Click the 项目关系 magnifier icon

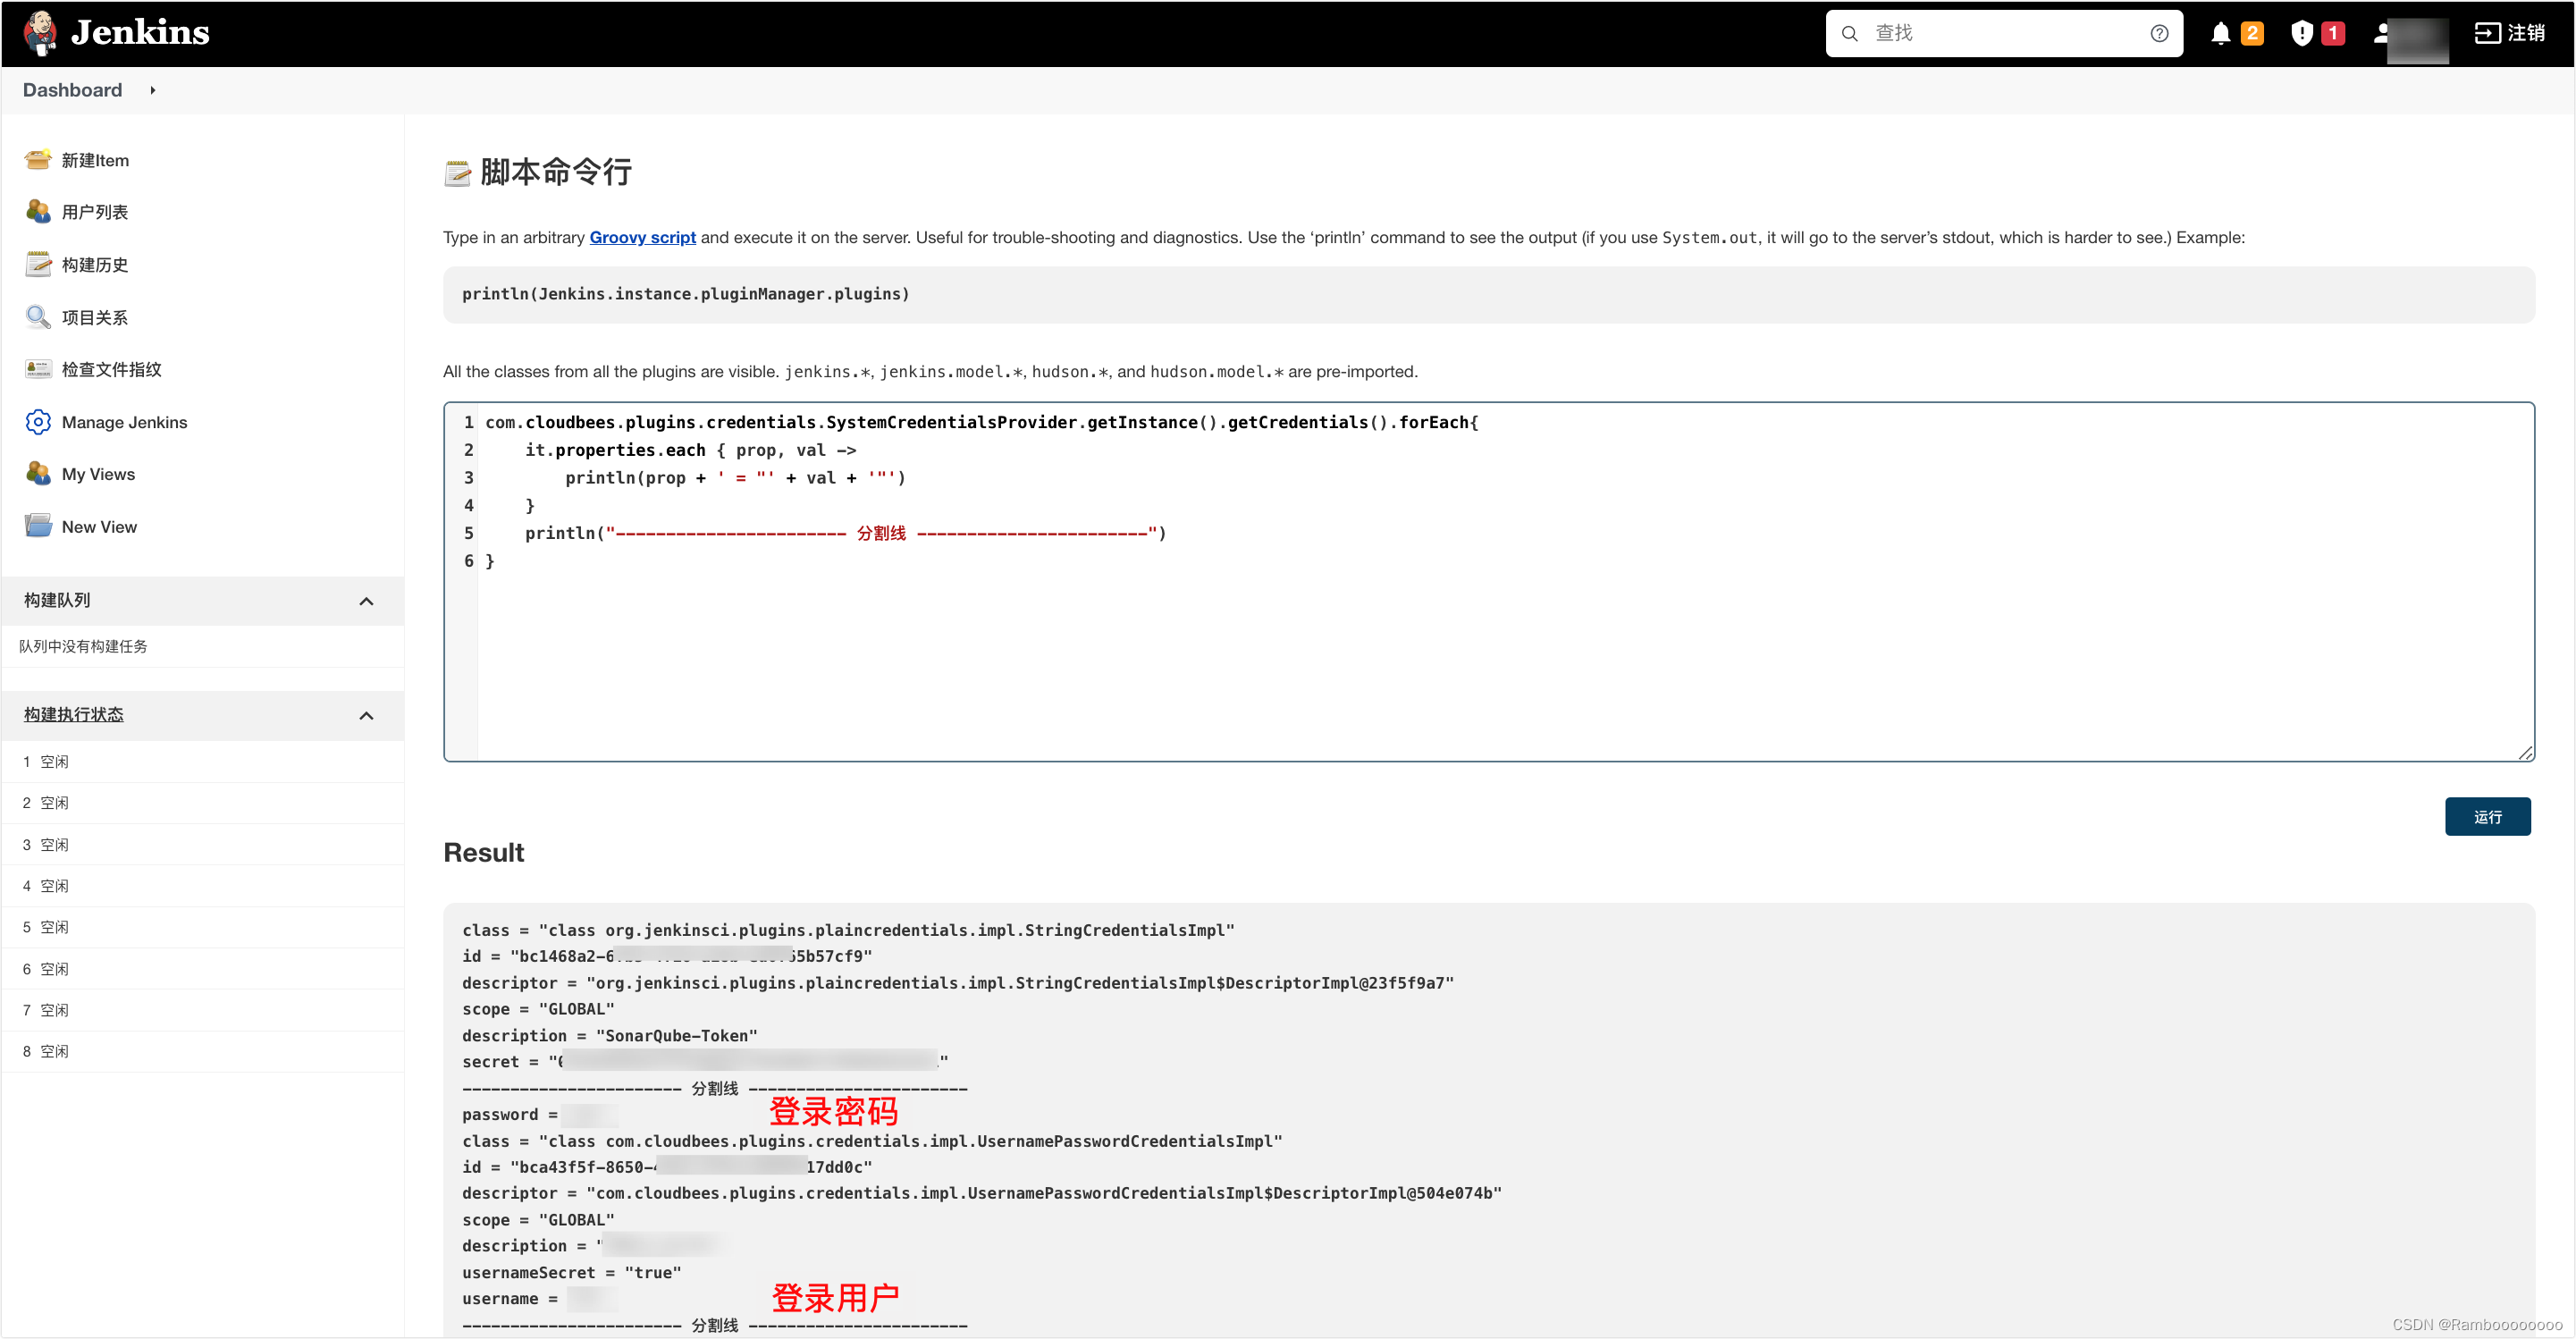(x=38, y=317)
